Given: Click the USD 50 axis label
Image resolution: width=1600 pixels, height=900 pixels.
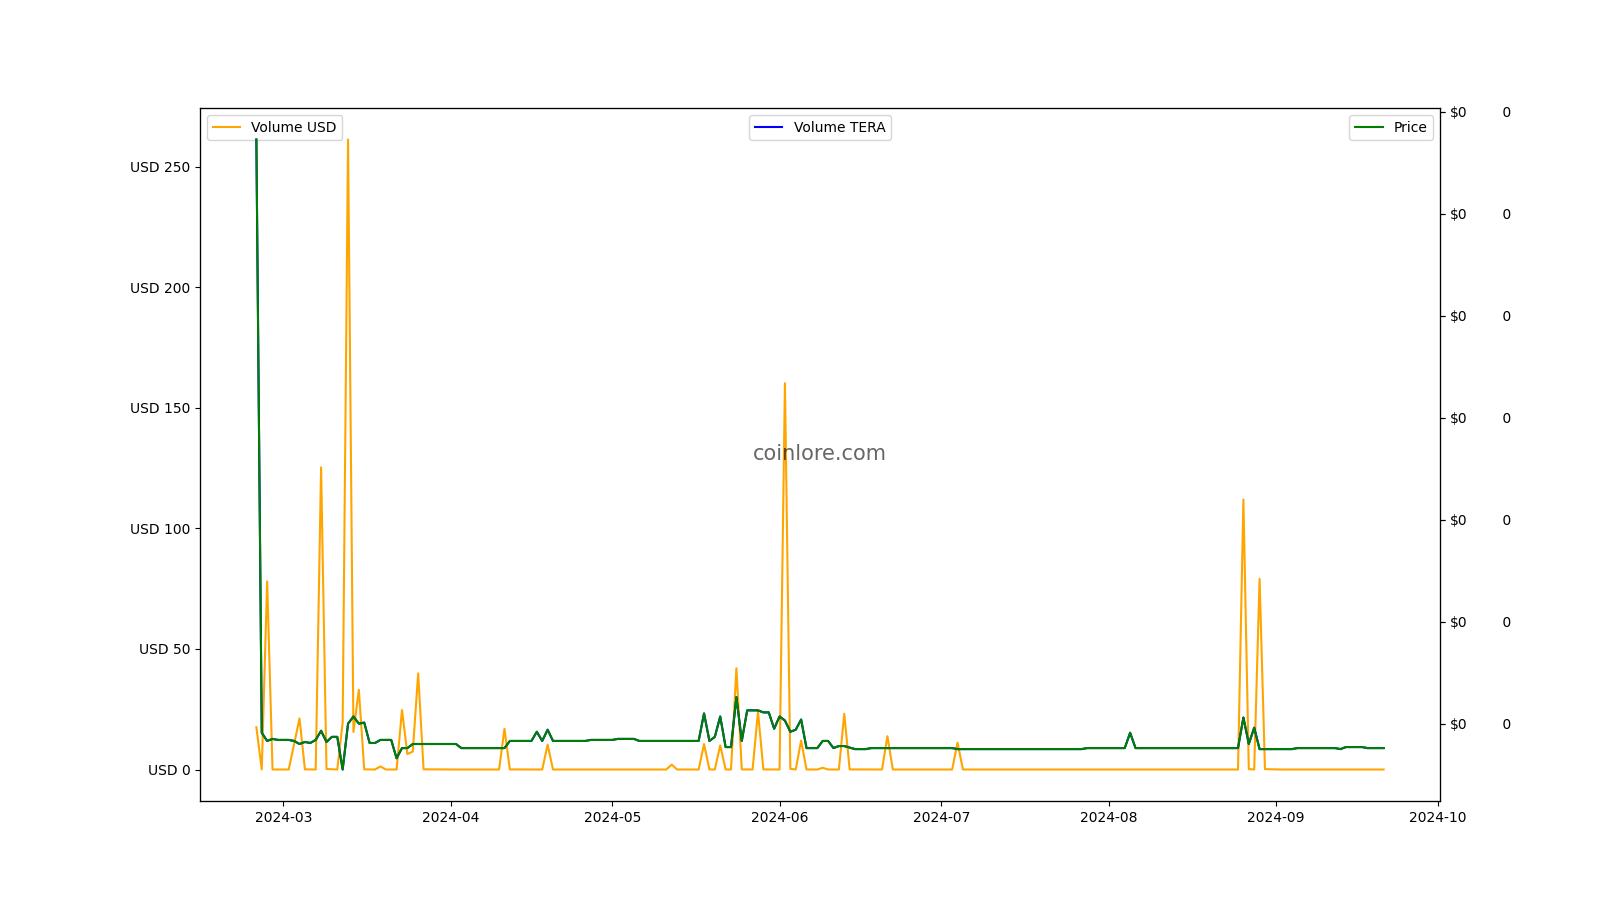Looking at the screenshot, I should [x=164, y=649].
